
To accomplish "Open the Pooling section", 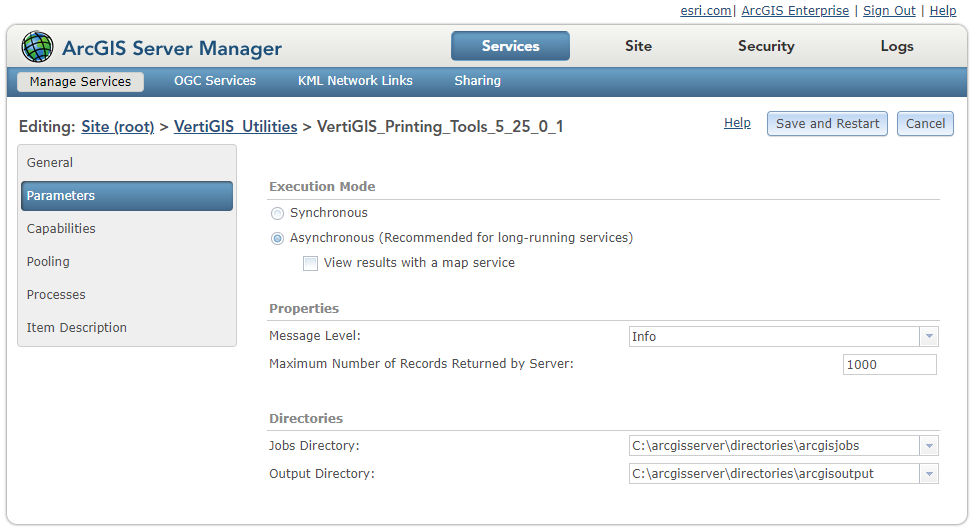I will 127,262.
